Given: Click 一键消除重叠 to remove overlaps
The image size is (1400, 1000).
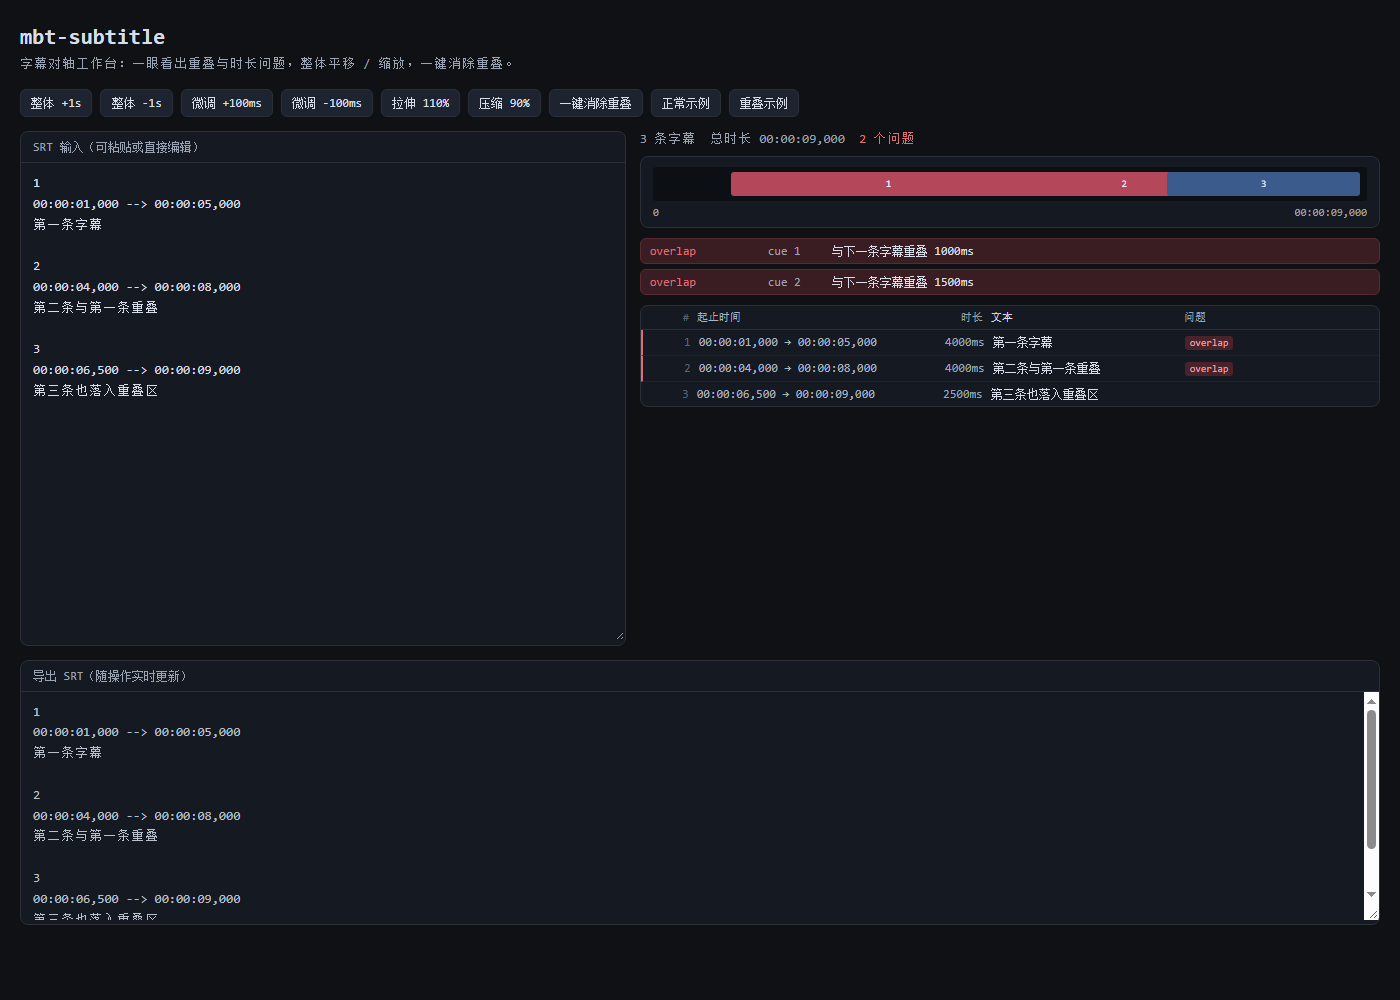Looking at the screenshot, I should tap(596, 103).
